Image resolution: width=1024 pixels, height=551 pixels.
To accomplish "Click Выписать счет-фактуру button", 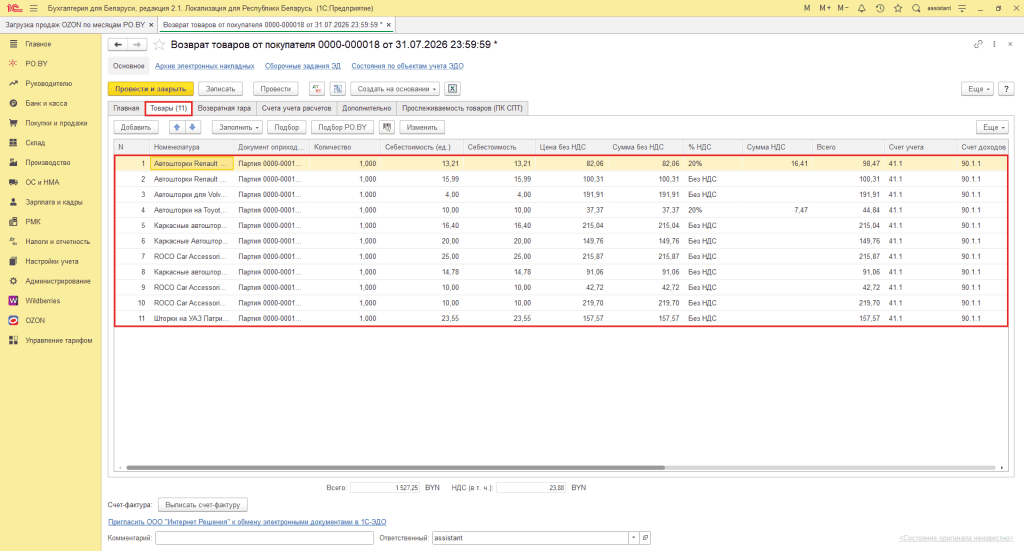I will click(x=202, y=505).
